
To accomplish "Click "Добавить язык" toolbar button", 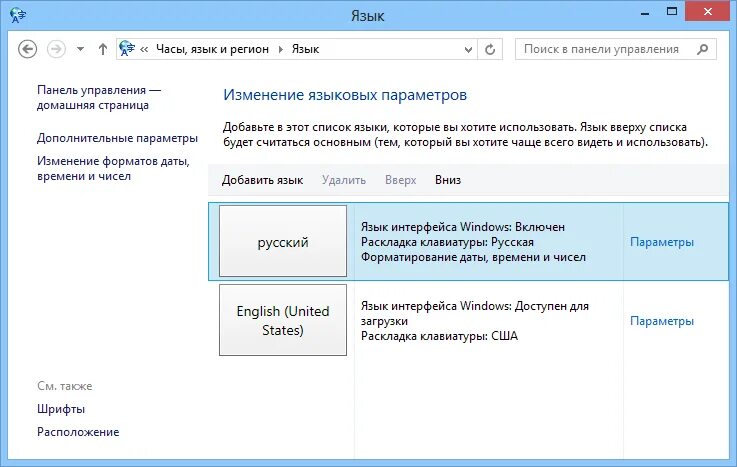I will point(262,180).
